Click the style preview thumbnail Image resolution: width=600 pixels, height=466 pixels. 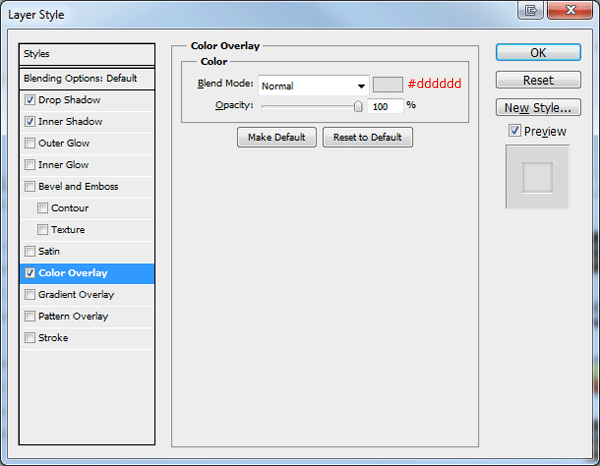538,176
